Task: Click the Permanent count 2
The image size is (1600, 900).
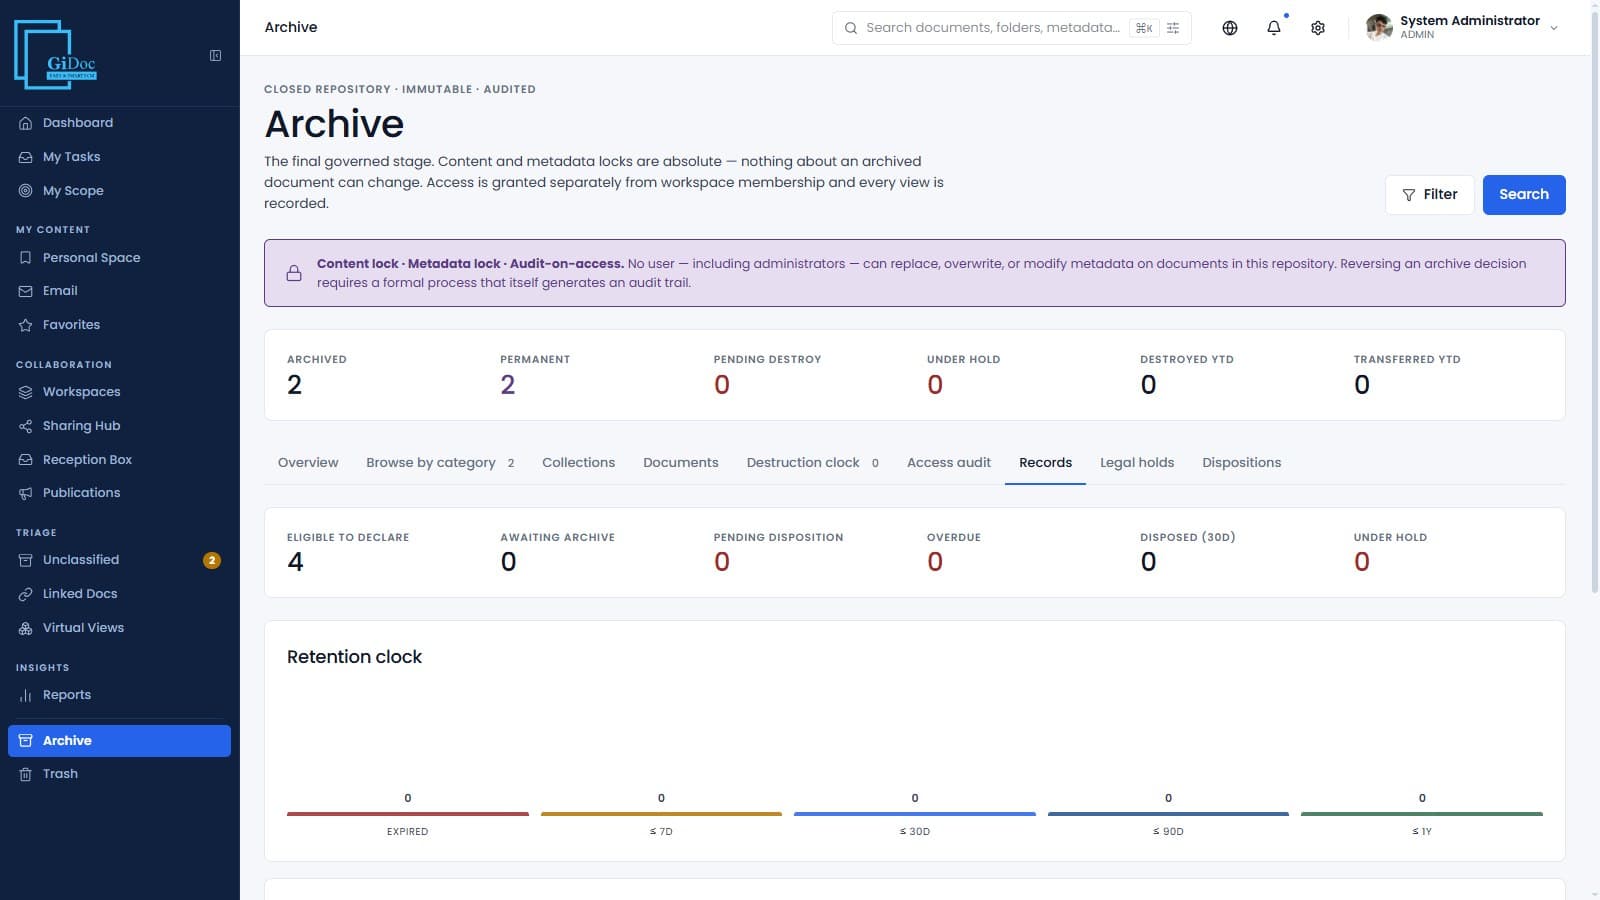Action: 508,385
